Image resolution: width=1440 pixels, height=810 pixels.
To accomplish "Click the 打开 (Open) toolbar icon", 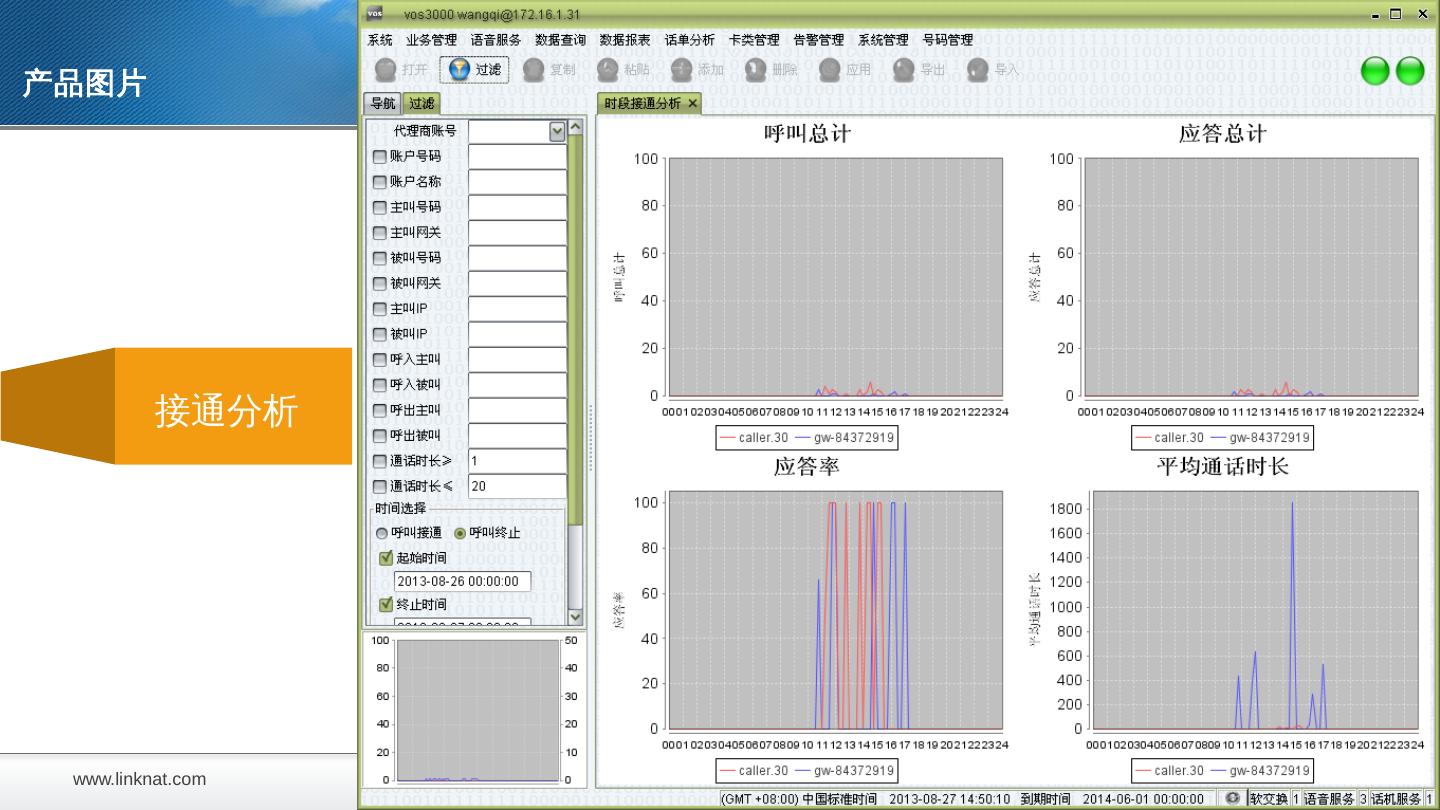I will pos(386,70).
